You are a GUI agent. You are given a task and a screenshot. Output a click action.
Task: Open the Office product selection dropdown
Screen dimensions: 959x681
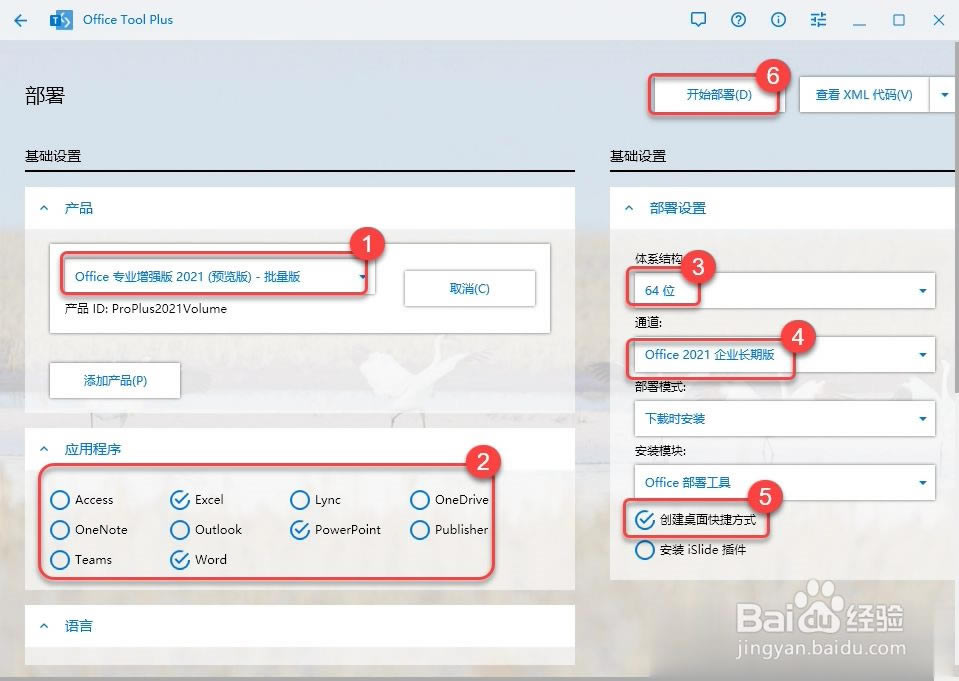218,277
